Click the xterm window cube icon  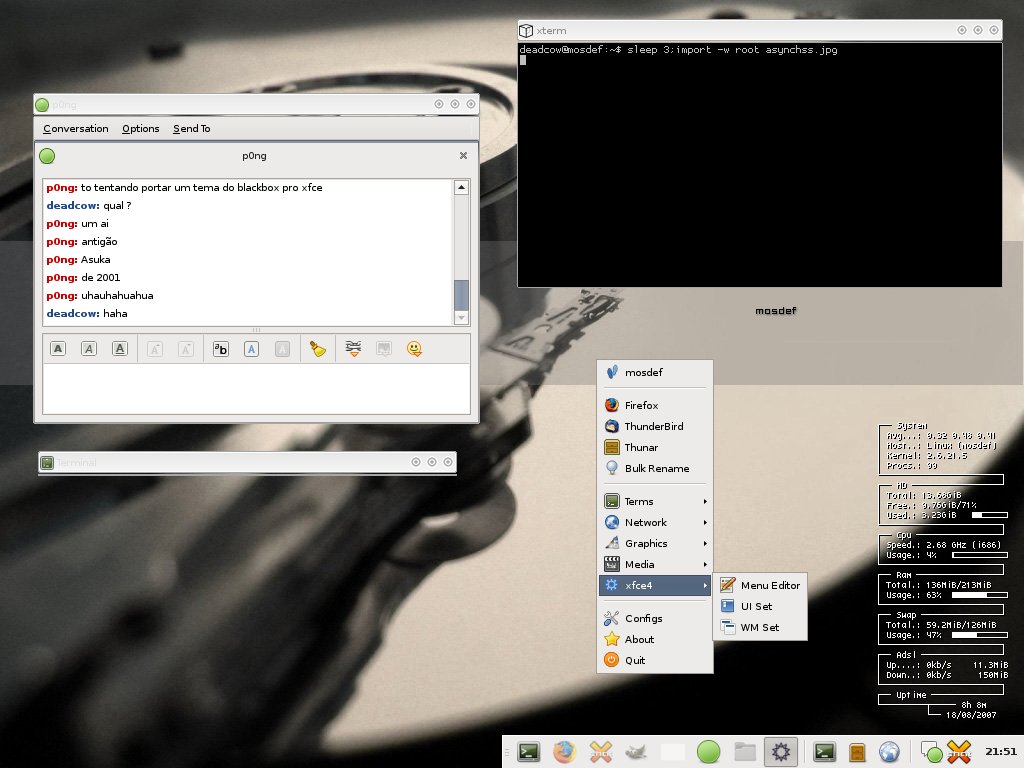point(526,30)
